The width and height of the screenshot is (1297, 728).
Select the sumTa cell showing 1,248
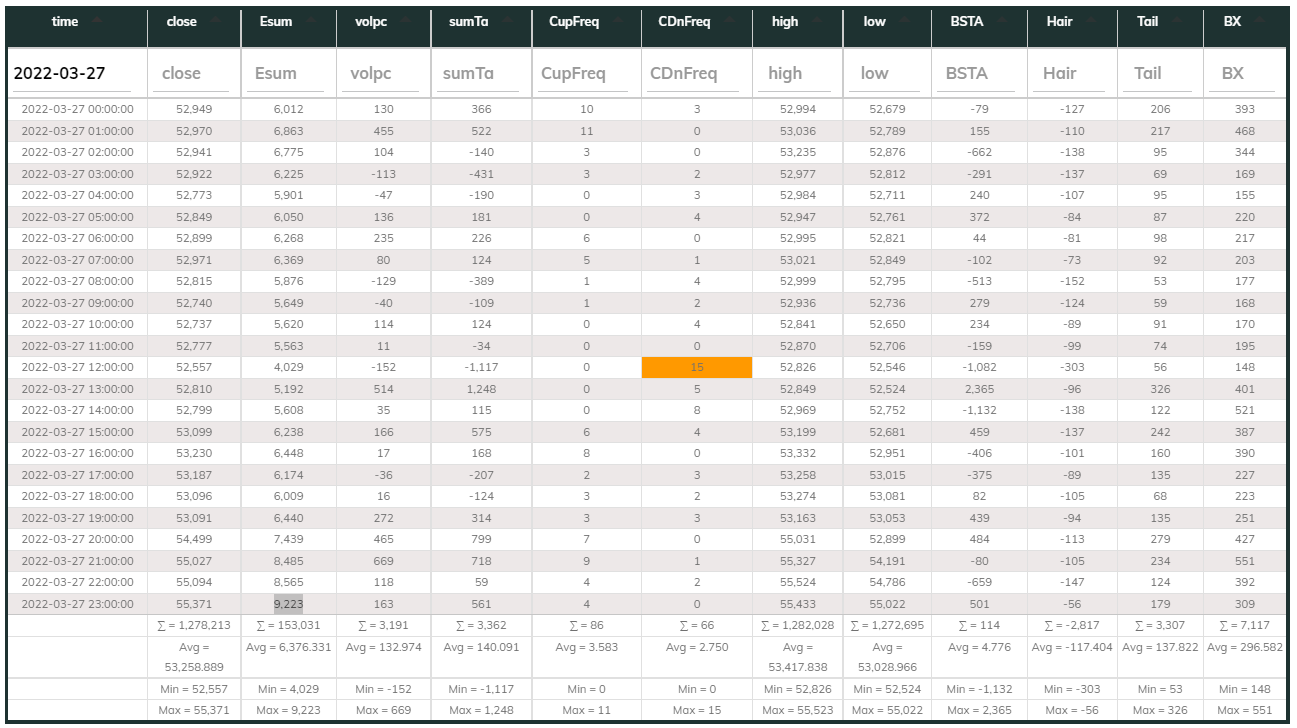pos(481,389)
